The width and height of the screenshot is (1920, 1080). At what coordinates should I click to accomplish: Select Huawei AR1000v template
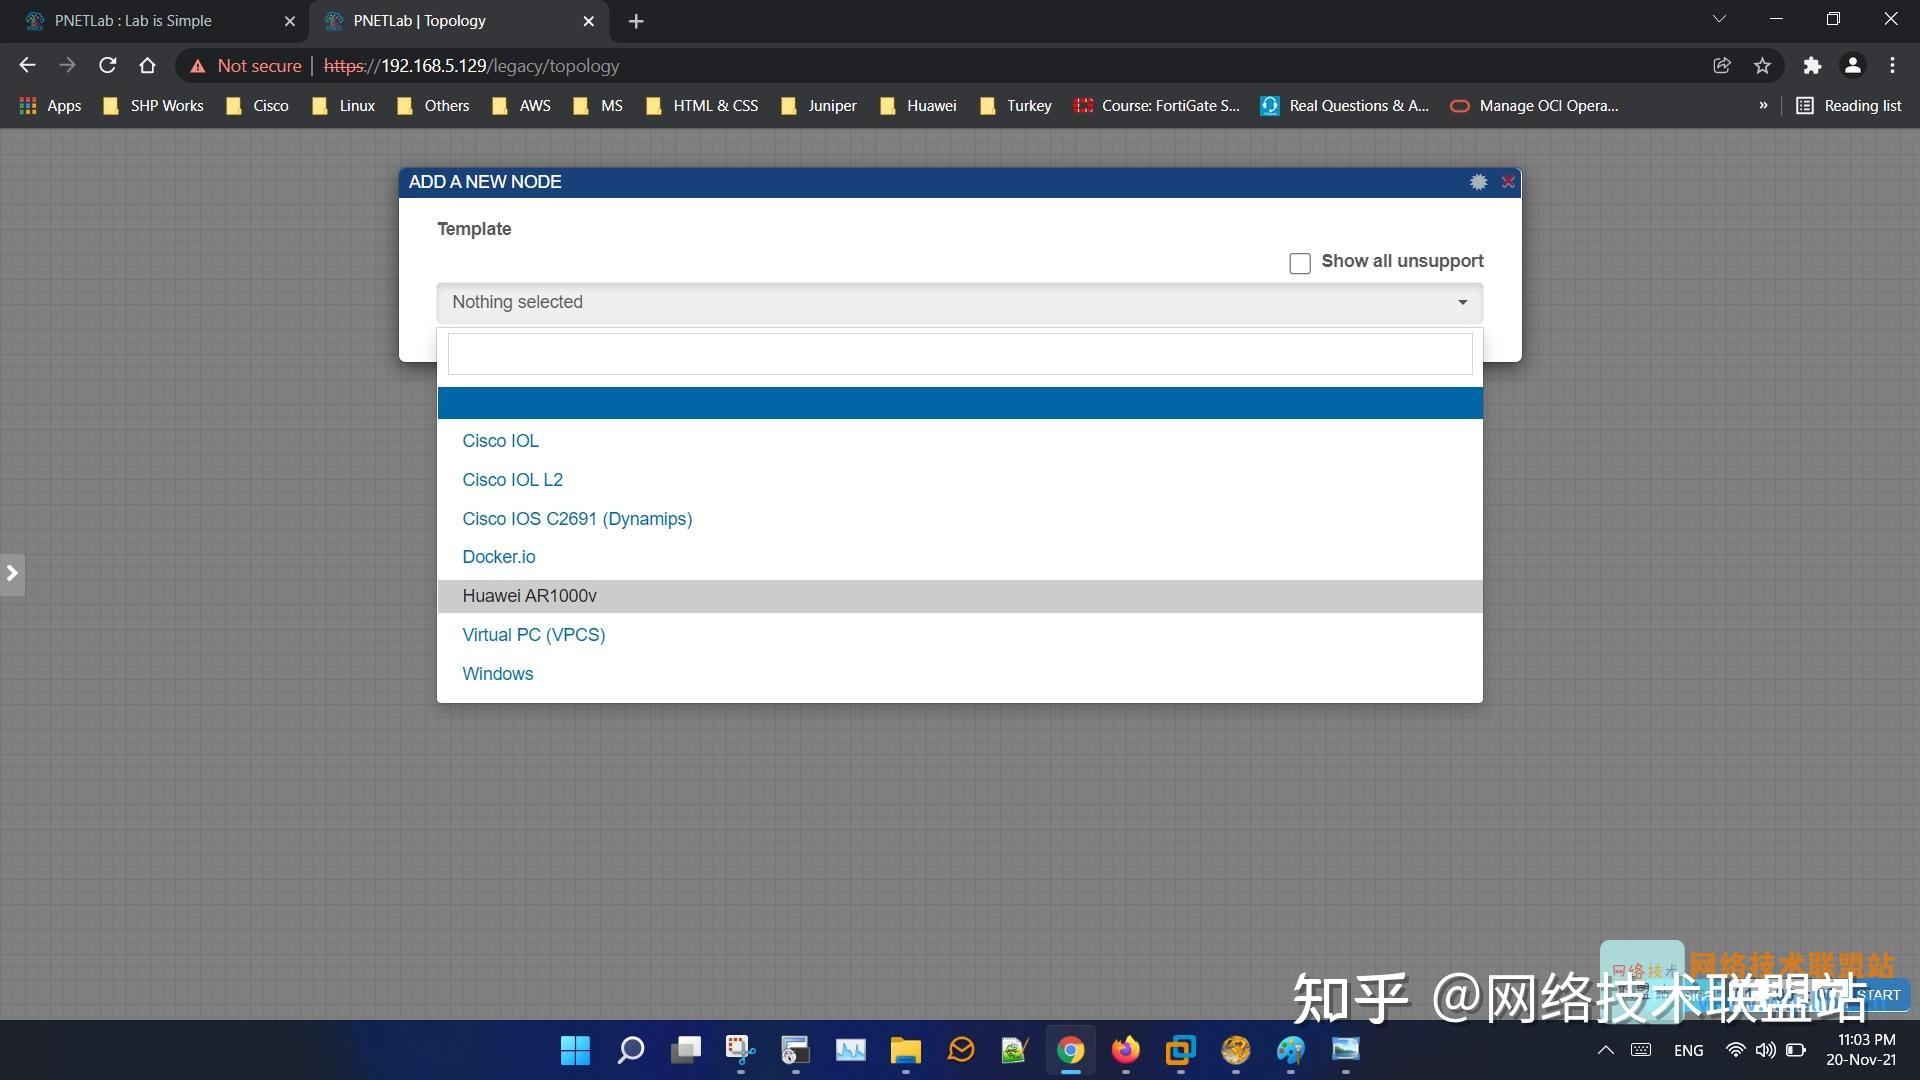tap(529, 596)
